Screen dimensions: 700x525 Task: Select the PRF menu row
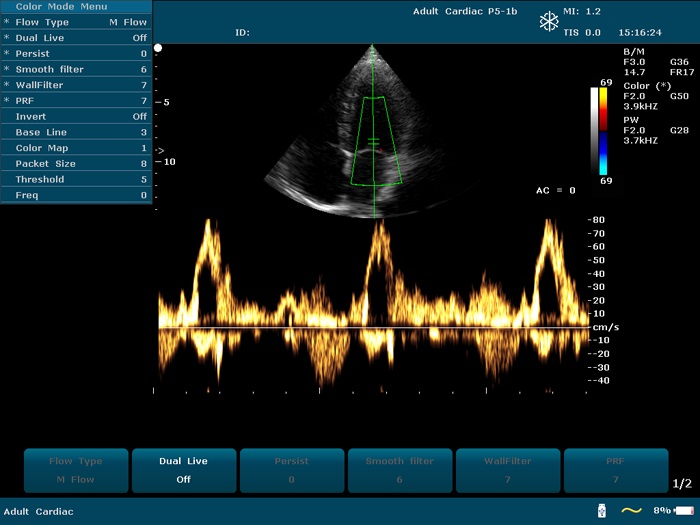tap(76, 100)
